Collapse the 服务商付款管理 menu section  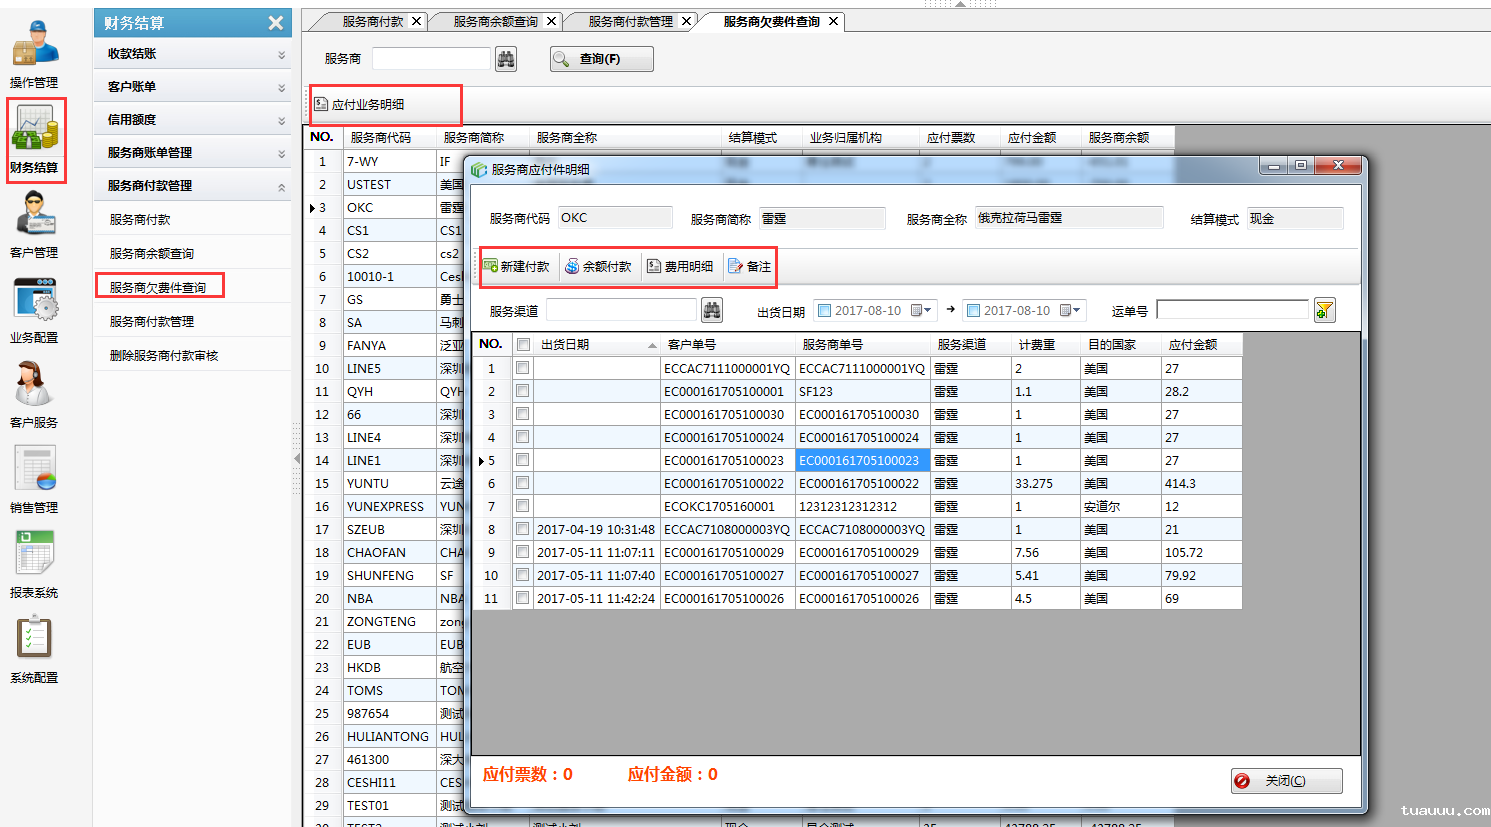coord(192,185)
